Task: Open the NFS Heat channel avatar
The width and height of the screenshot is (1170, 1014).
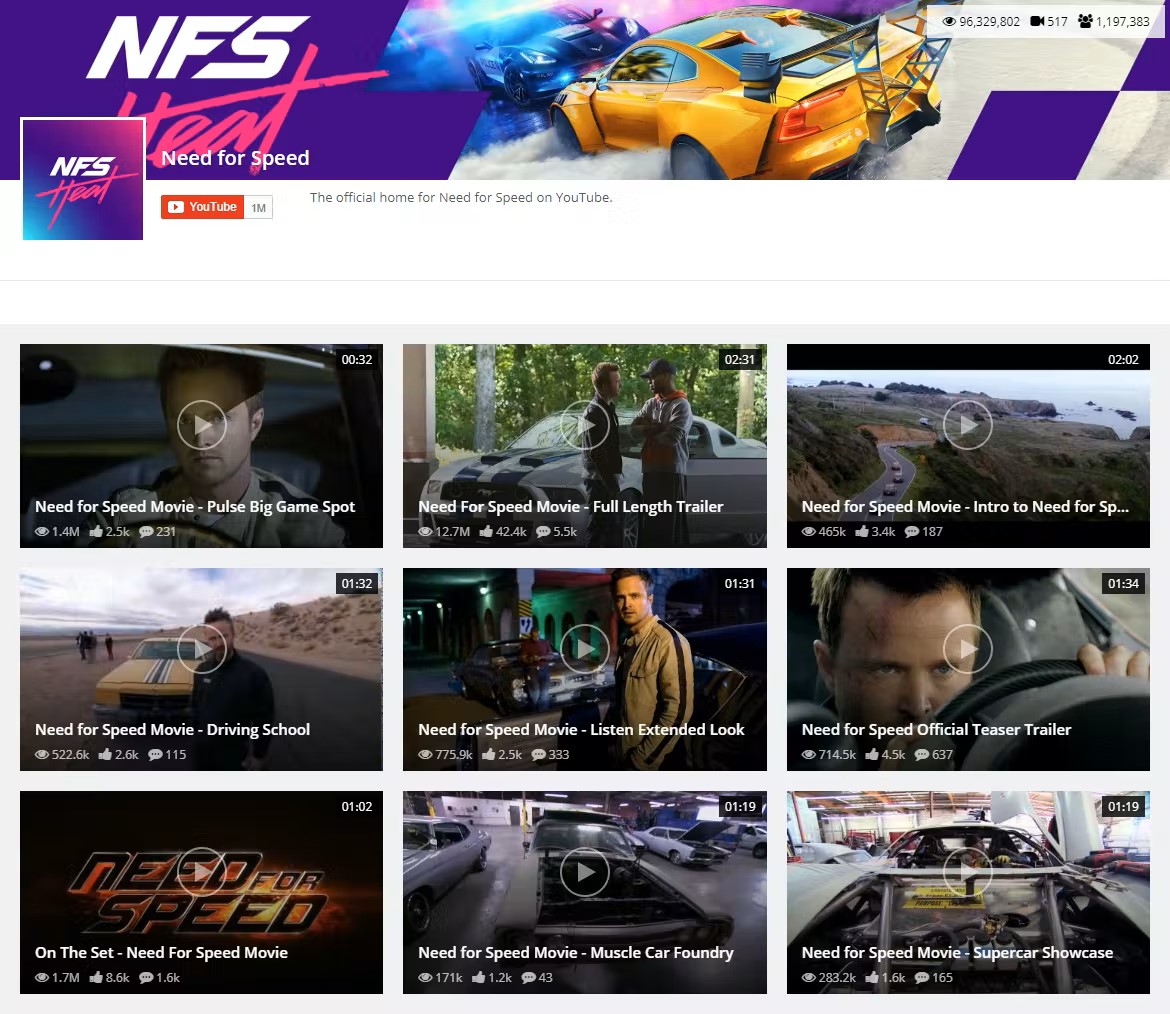Action: (x=83, y=179)
